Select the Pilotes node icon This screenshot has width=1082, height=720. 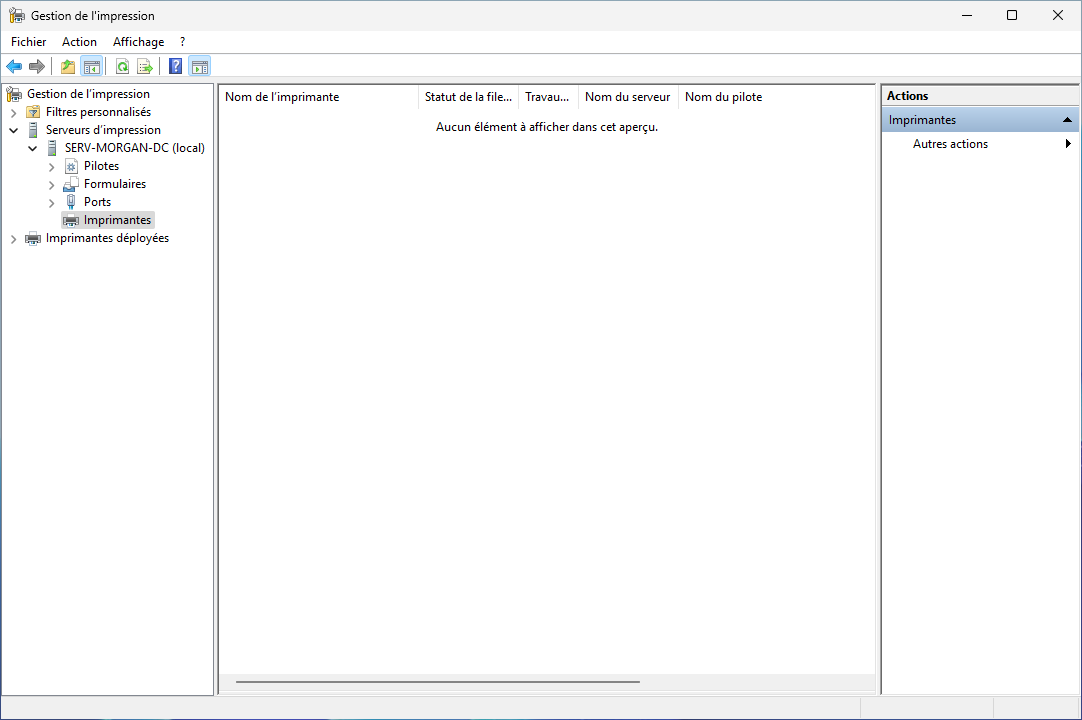[x=71, y=166]
